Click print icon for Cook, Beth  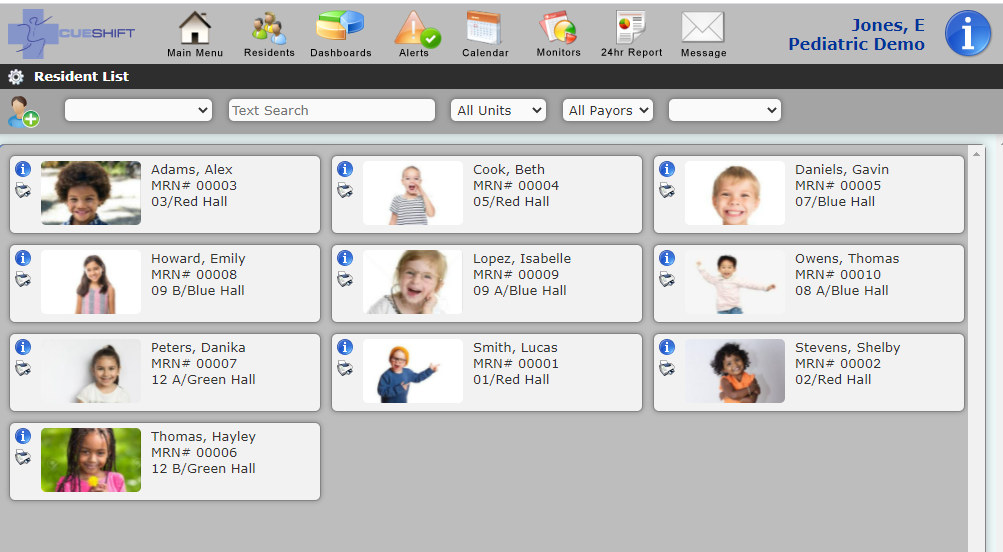coord(345,190)
